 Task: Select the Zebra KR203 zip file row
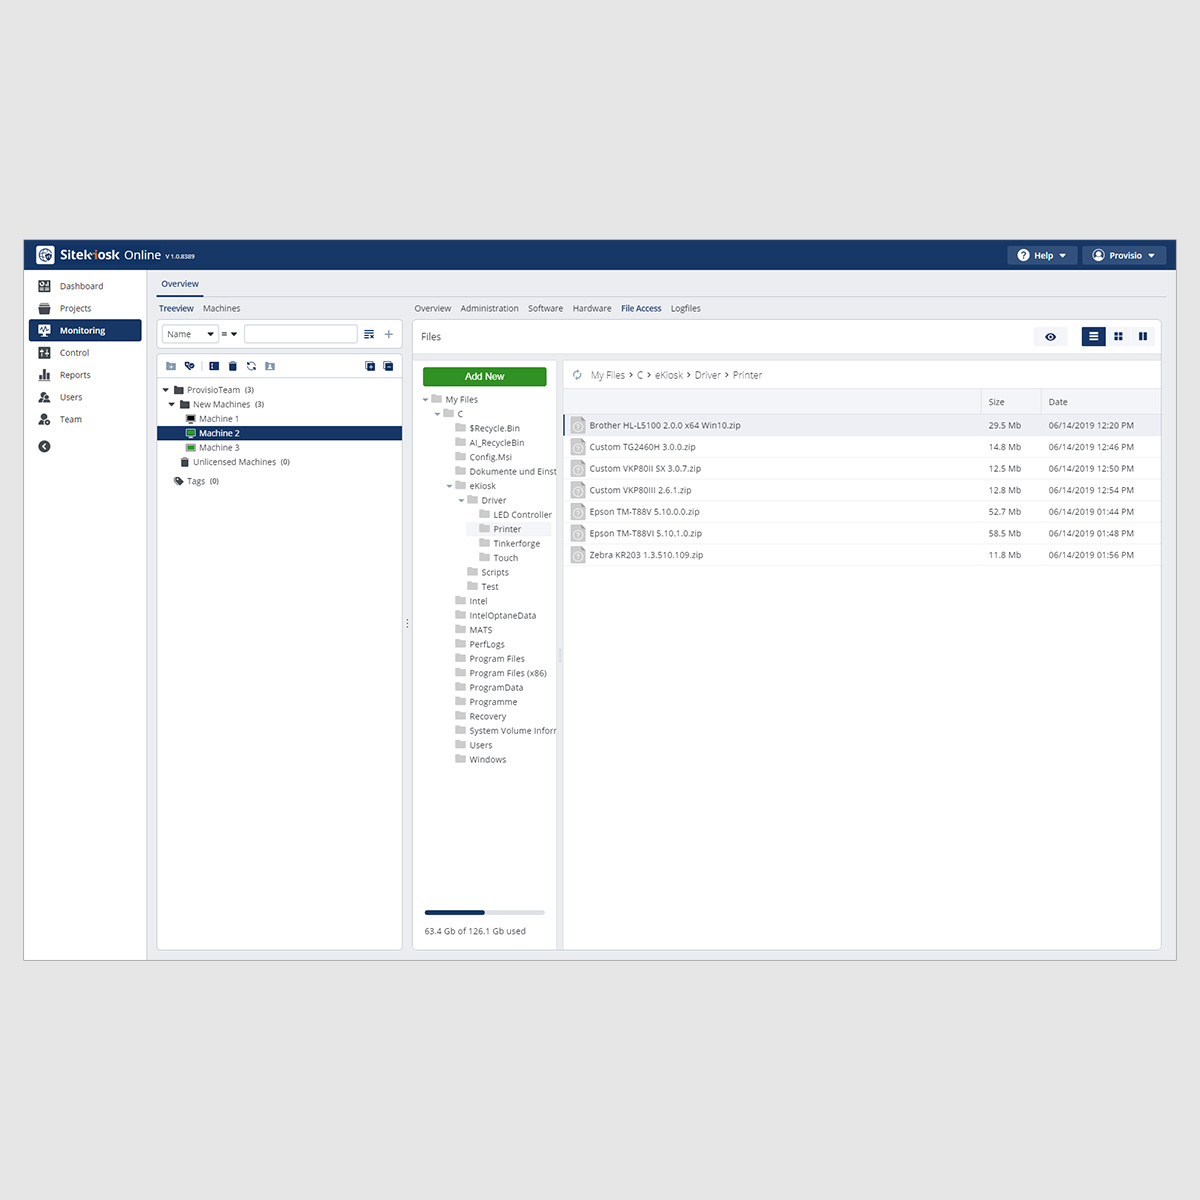[646, 555]
